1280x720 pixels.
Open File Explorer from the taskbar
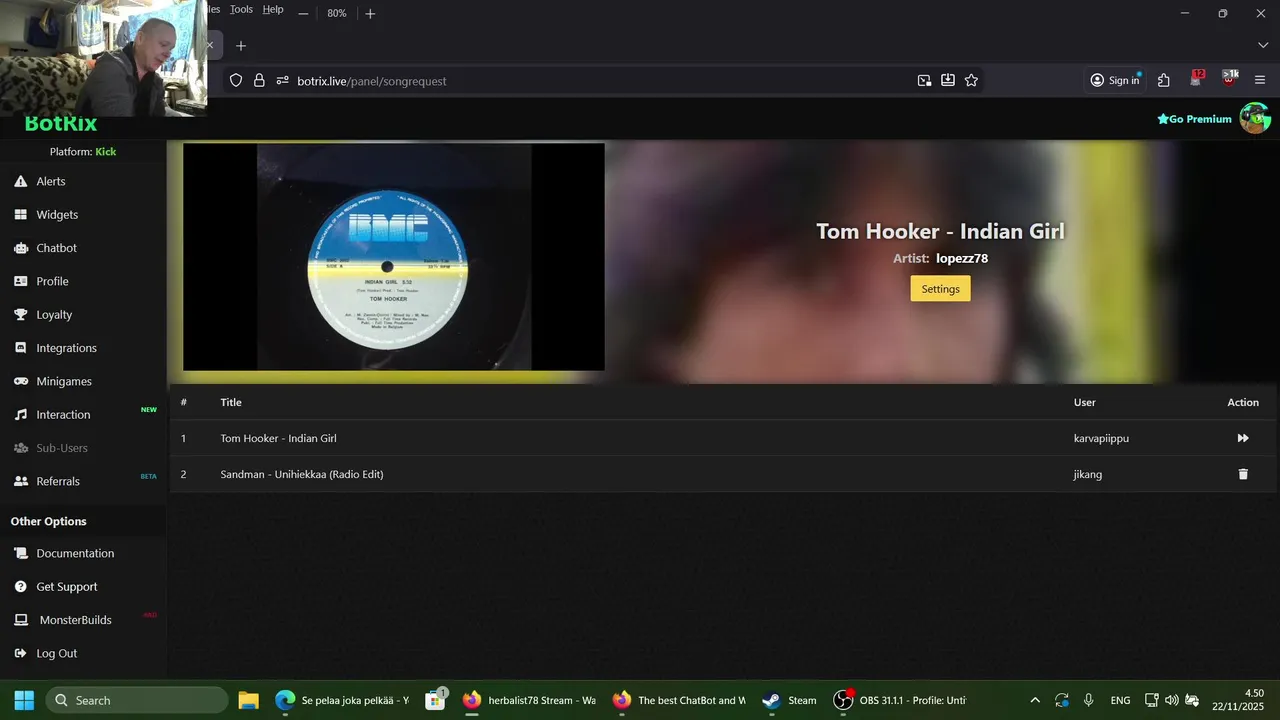tap(248, 700)
